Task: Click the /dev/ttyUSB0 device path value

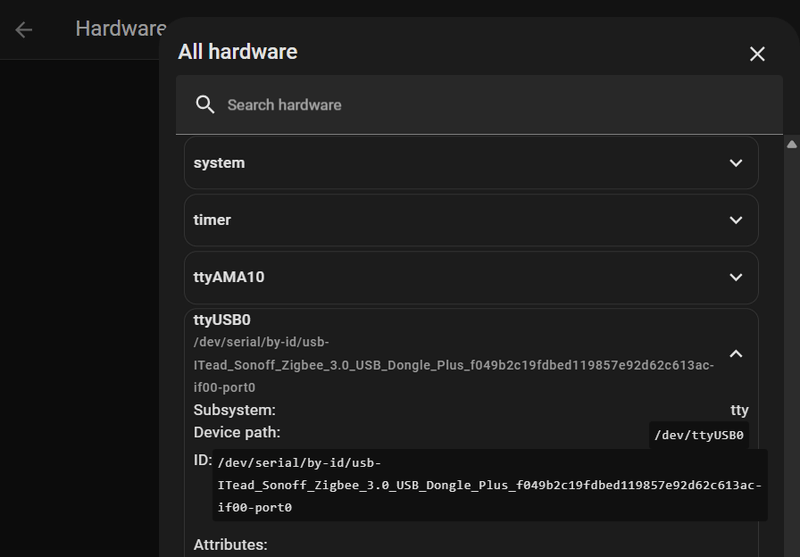Action: [x=699, y=435]
